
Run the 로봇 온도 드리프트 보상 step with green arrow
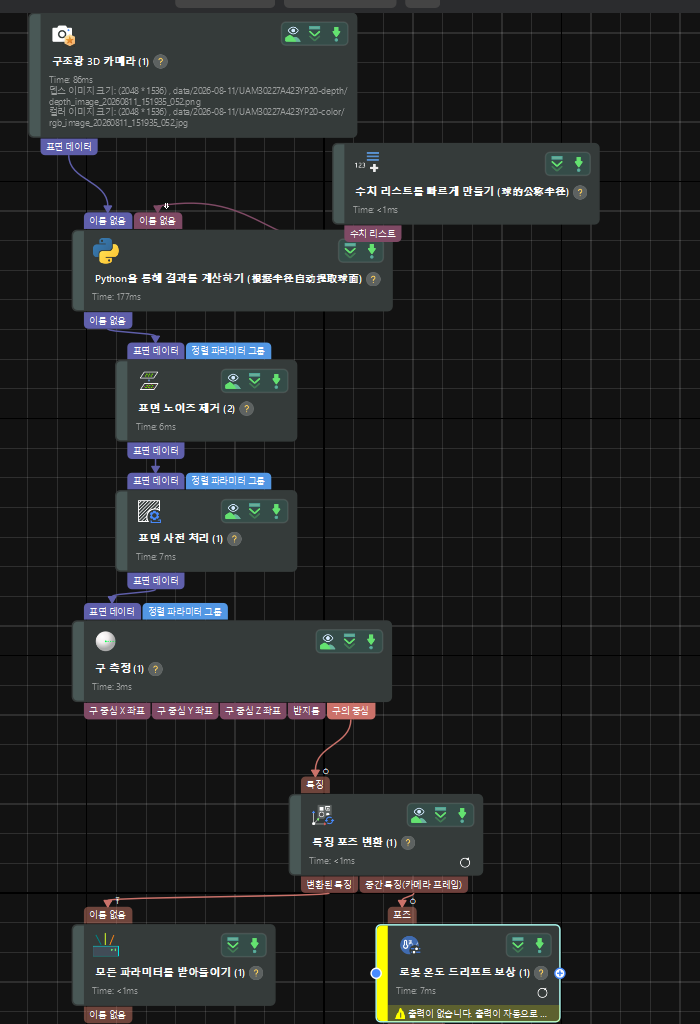[539, 944]
